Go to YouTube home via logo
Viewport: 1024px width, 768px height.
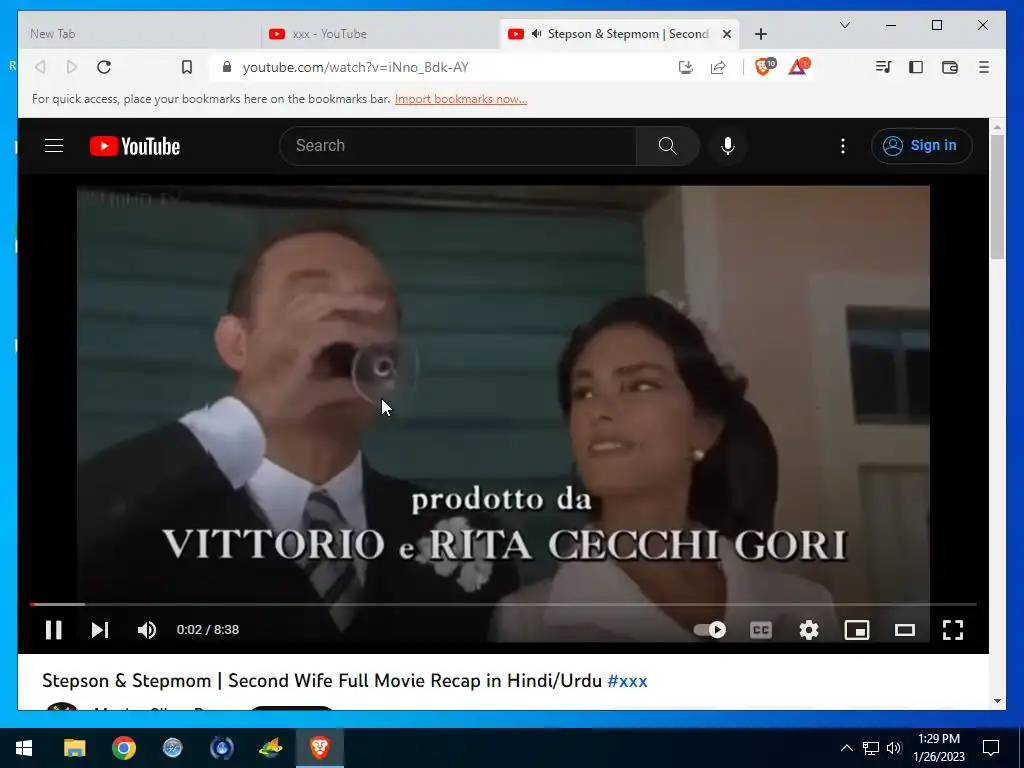click(135, 146)
